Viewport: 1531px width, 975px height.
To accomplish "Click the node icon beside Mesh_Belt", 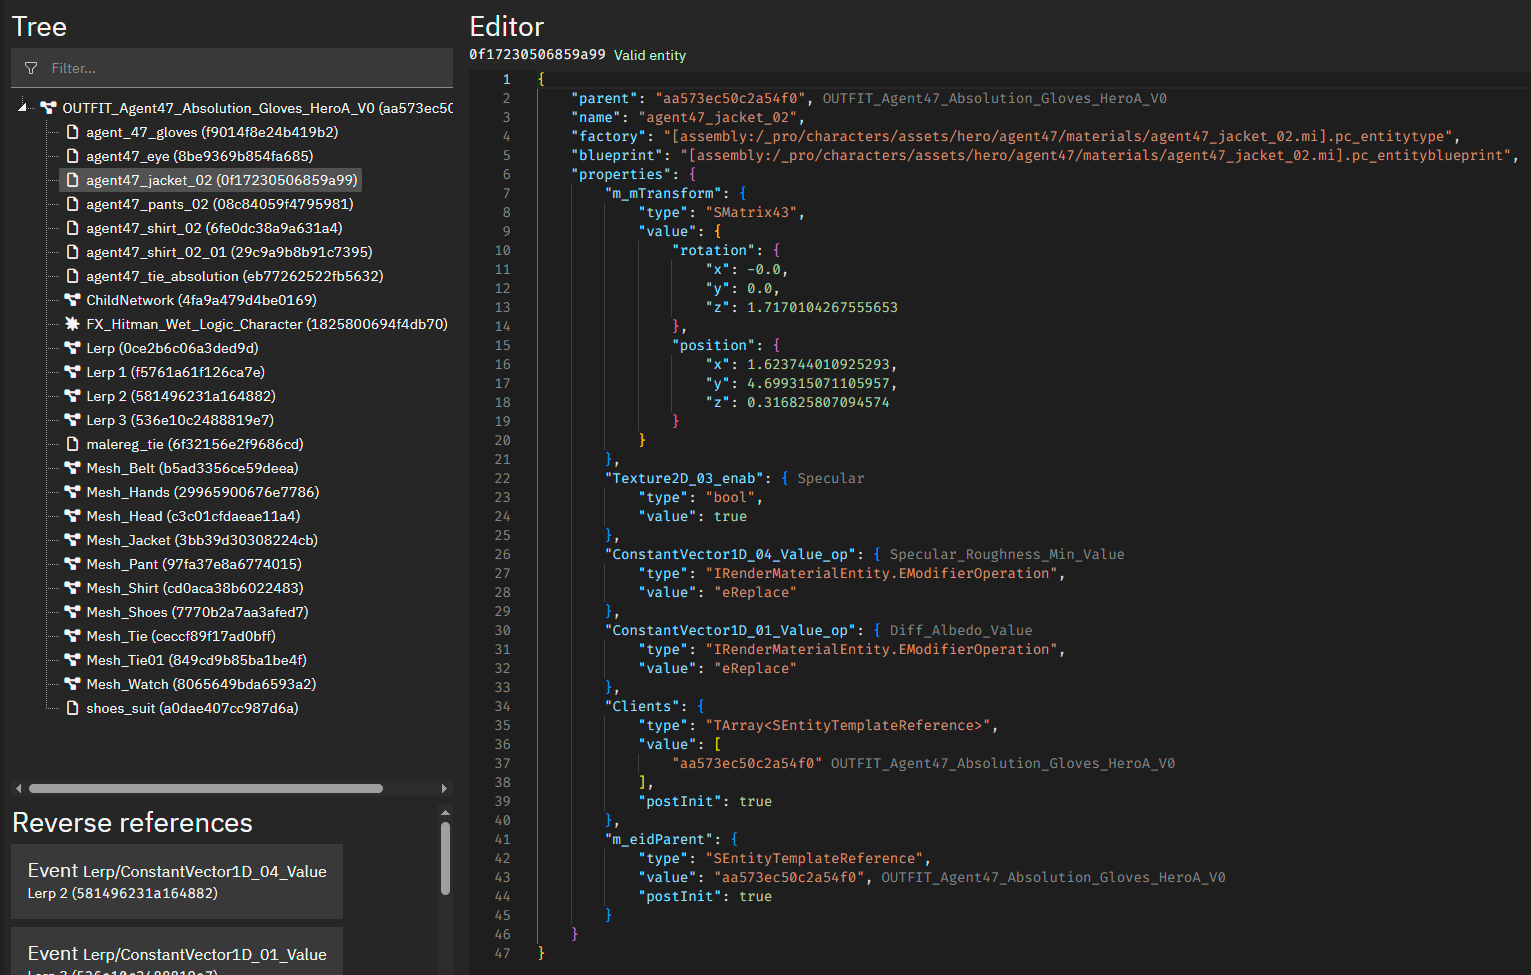I will pos(72,468).
